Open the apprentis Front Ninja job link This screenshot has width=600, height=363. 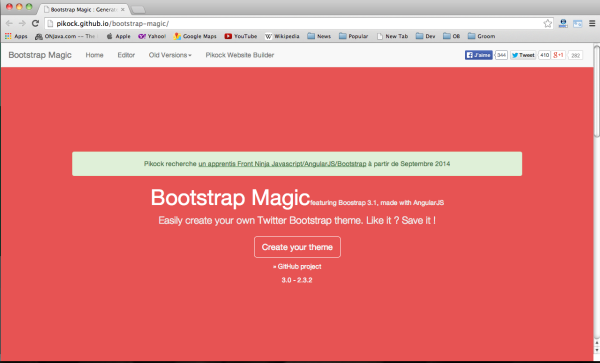click(282, 164)
